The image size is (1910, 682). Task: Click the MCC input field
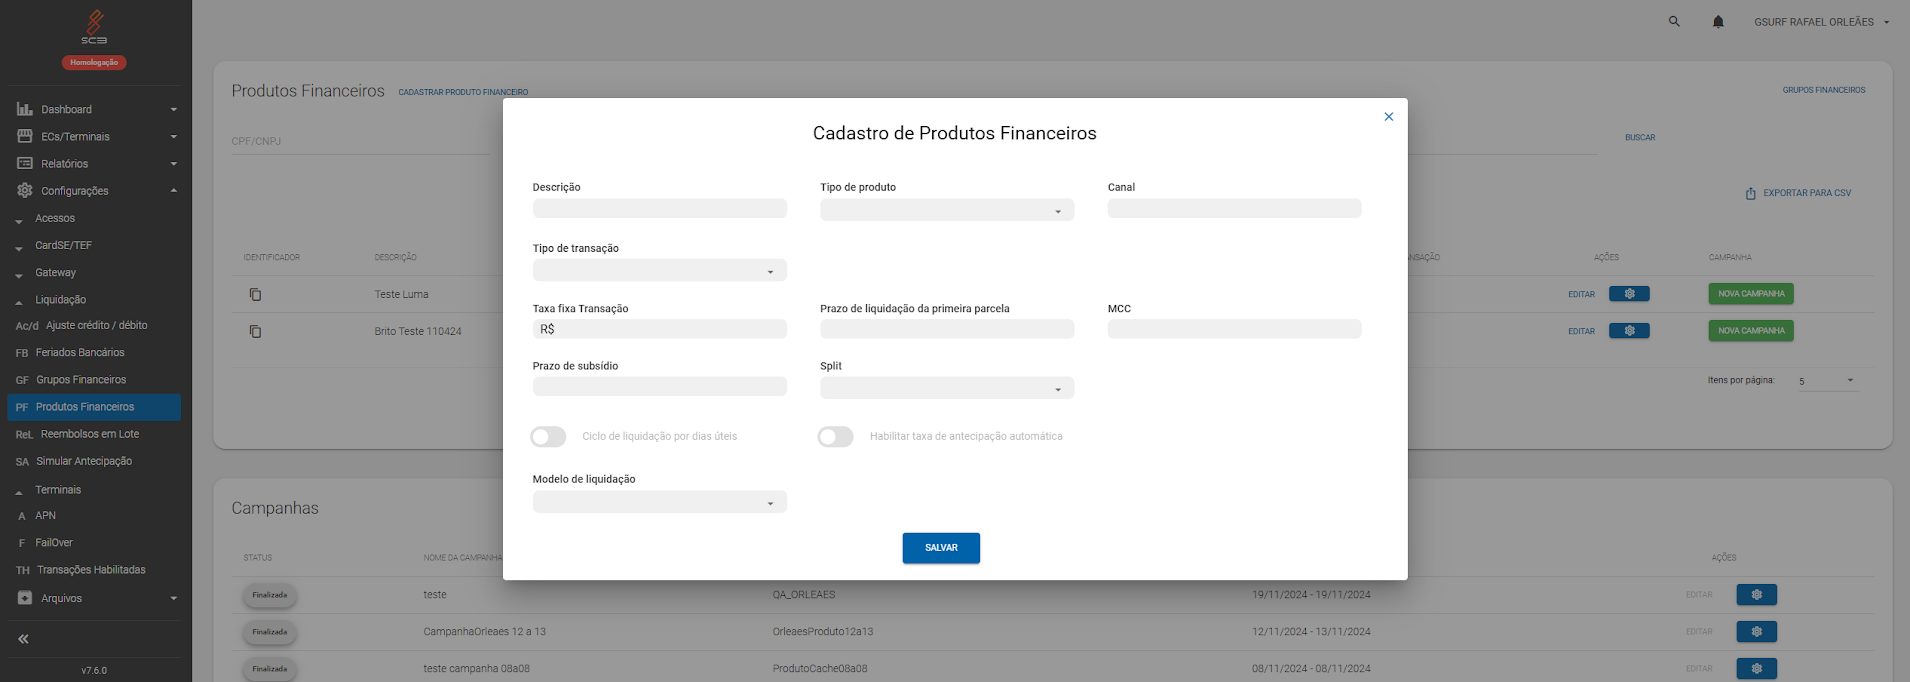[x=1234, y=329]
